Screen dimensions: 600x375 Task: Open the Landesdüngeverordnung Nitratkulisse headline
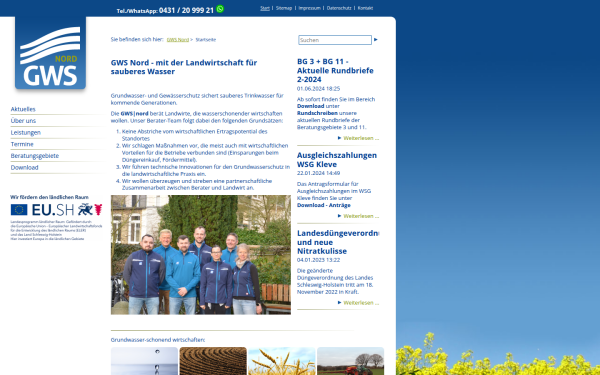tap(338, 242)
